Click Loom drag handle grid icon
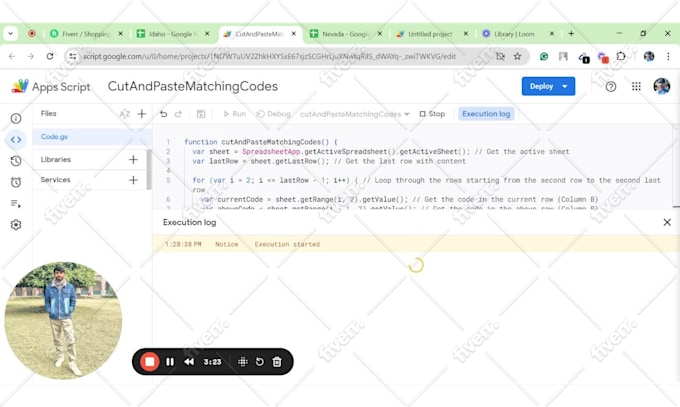The image size is (680, 407). pos(243,361)
